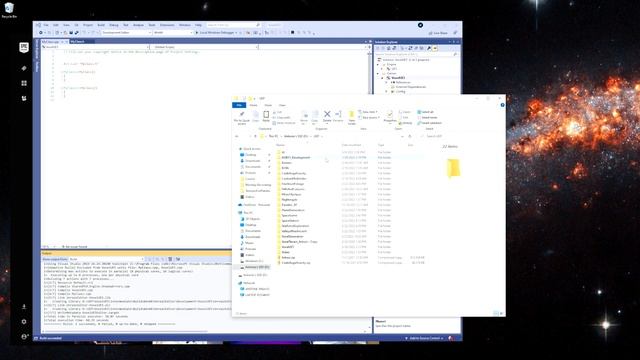This screenshot has width=640, height=360.
Task: Expand Config folder in Solution Explorer
Action: click(x=387, y=91)
